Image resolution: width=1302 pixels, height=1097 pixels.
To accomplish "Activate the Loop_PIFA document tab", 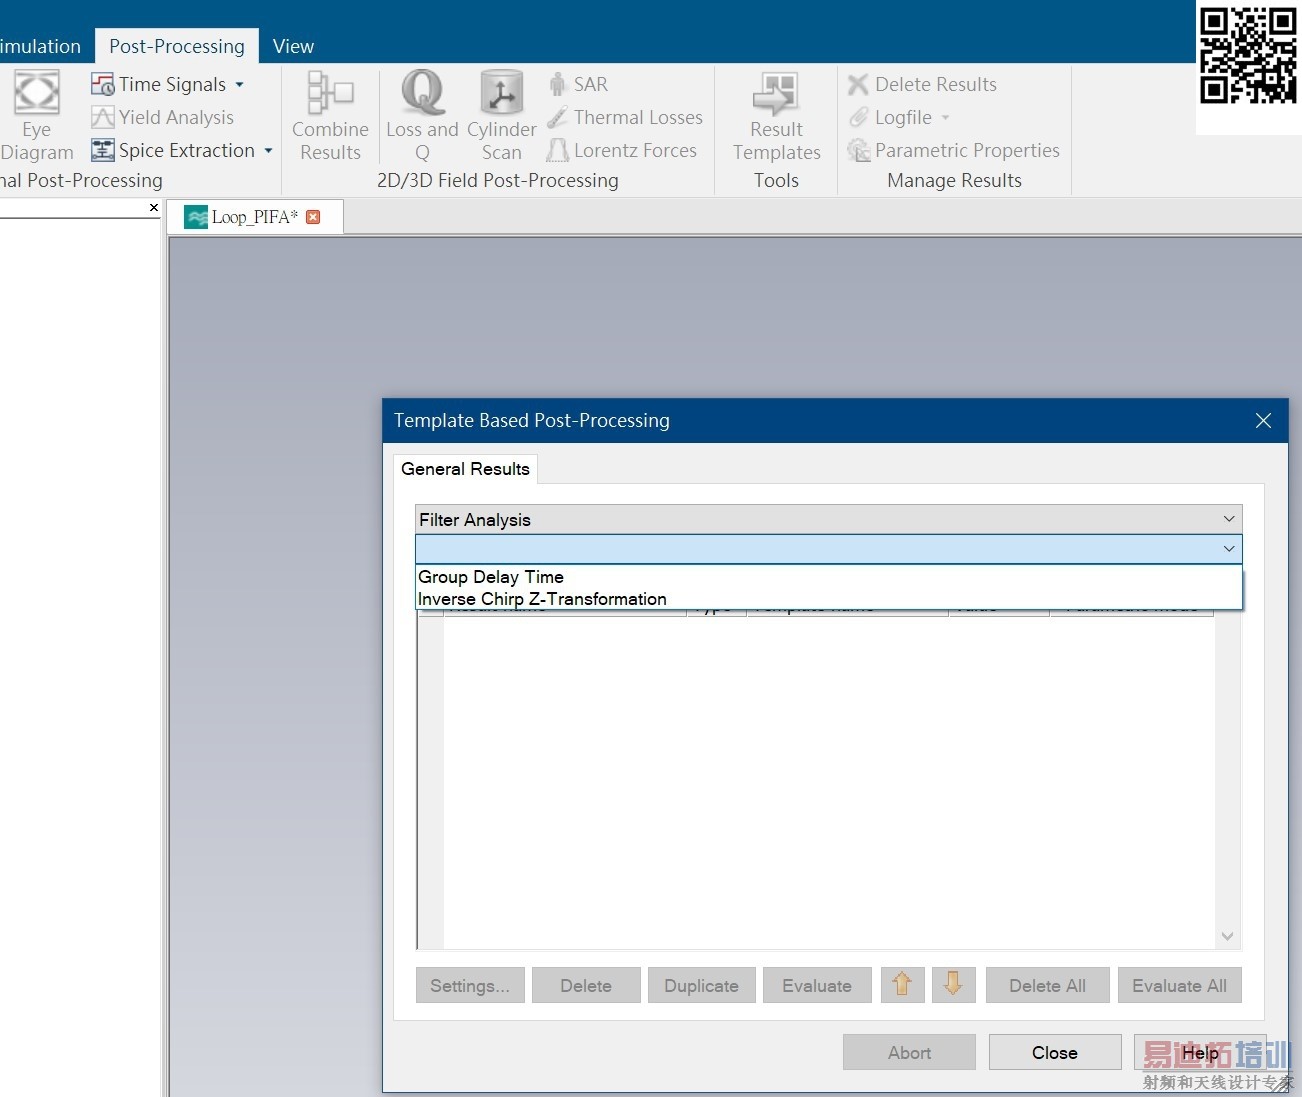I will pyautogui.click(x=254, y=217).
